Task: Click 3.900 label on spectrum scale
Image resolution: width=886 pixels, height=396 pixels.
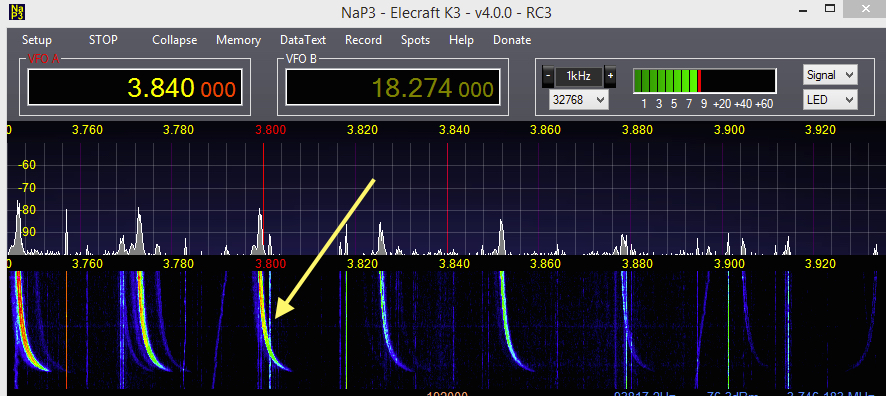Action: [x=729, y=130]
